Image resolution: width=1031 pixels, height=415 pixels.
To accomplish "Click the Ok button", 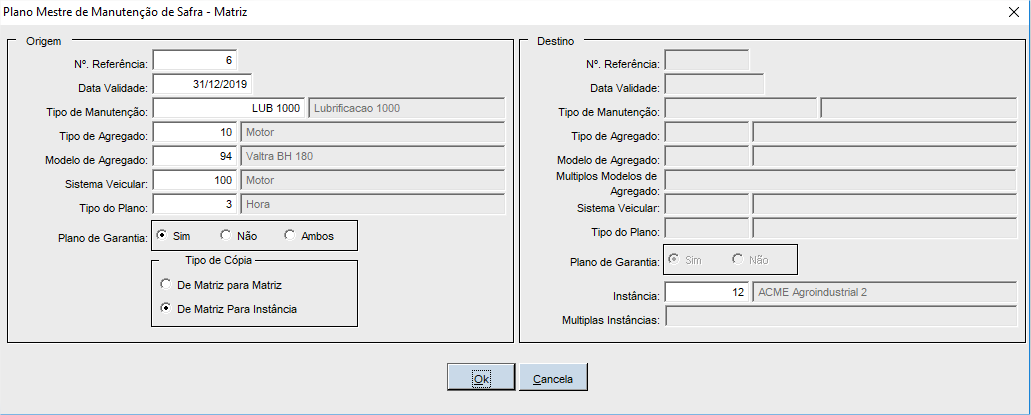I will coord(481,377).
